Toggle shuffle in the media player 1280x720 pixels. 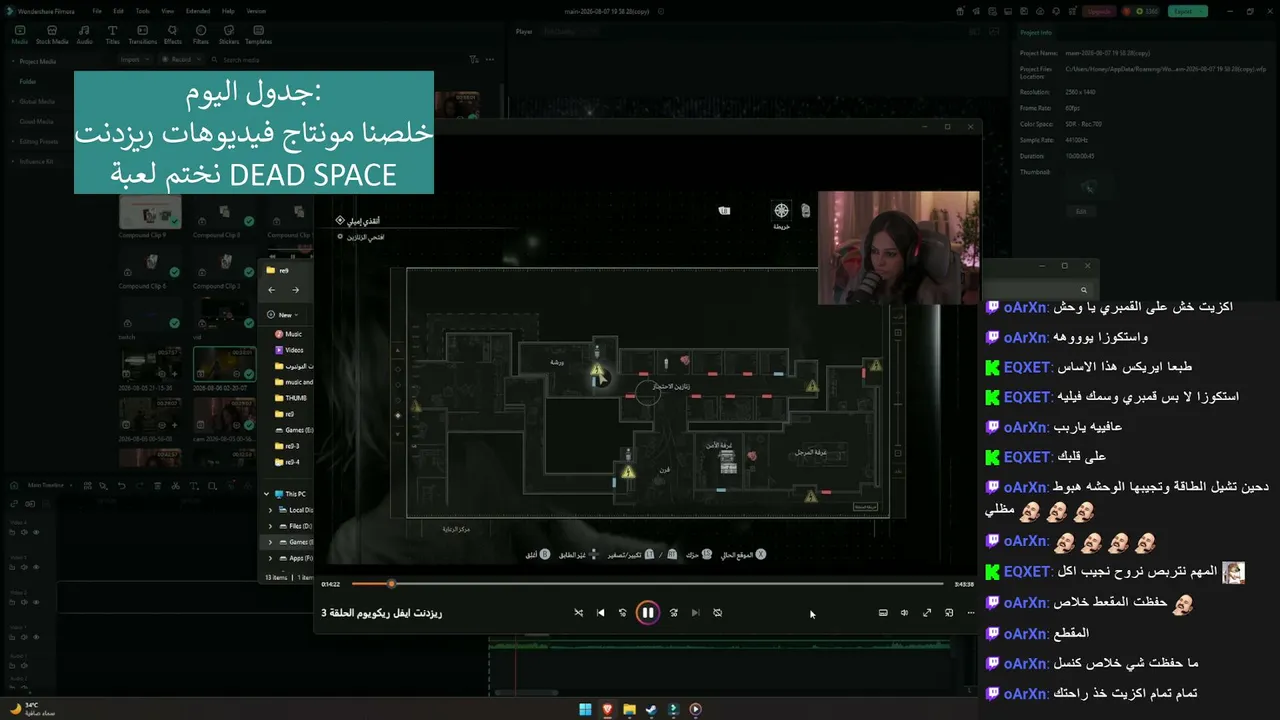(578, 613)
